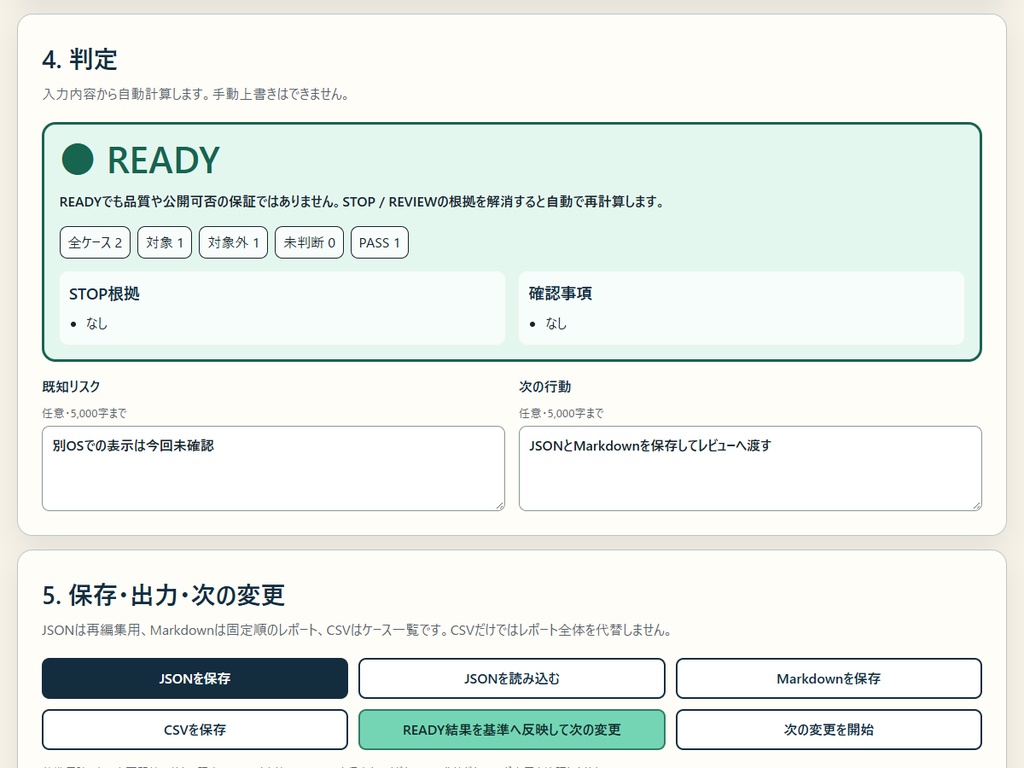Click the 確認事項 heading
The width and height of the screenshot is (1024, 768).
(x=560, y=294)
